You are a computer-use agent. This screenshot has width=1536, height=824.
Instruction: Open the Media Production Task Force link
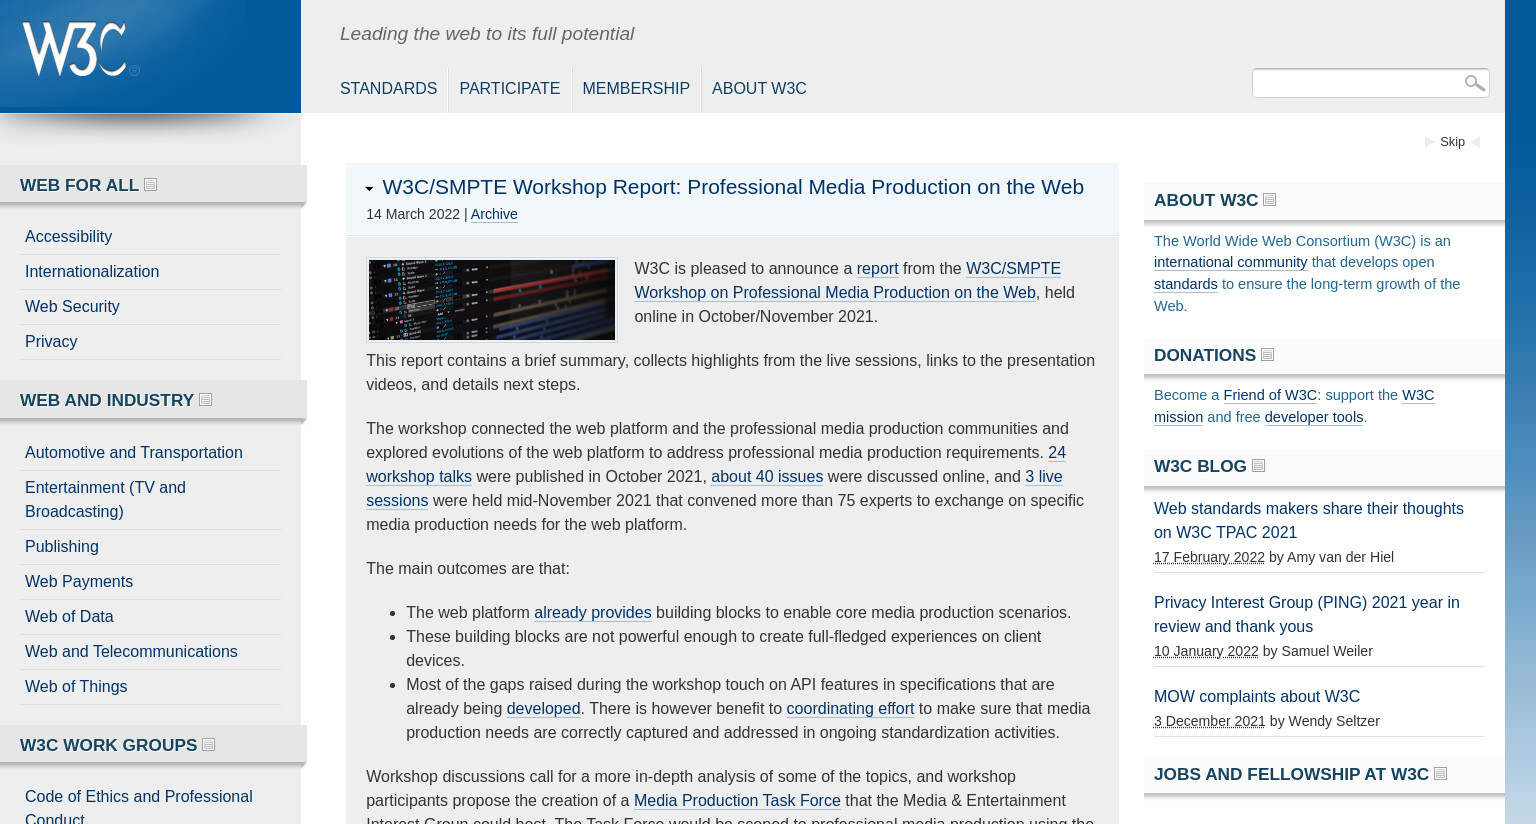coord(737,801)
